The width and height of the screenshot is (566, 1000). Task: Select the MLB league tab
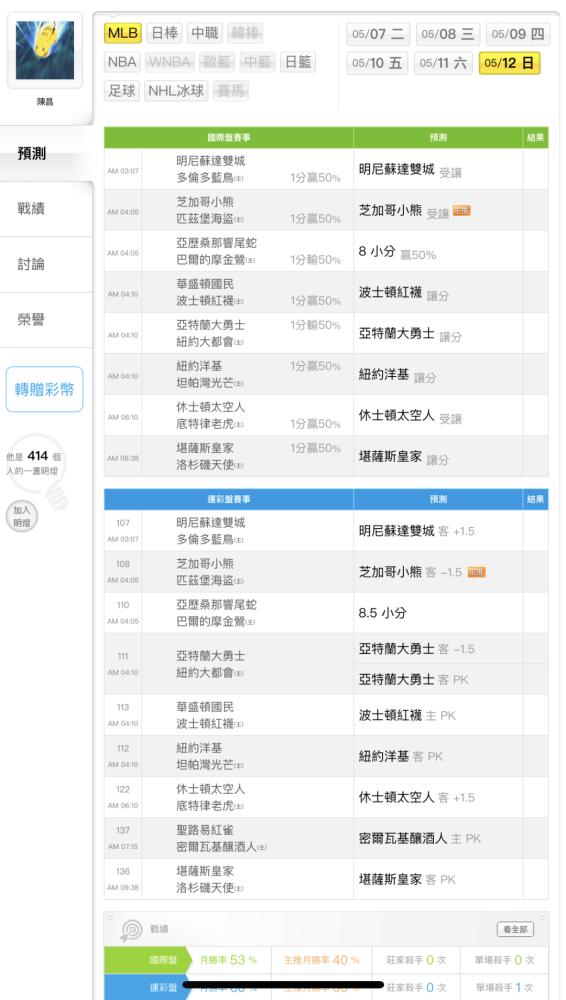tap(123, 33)
